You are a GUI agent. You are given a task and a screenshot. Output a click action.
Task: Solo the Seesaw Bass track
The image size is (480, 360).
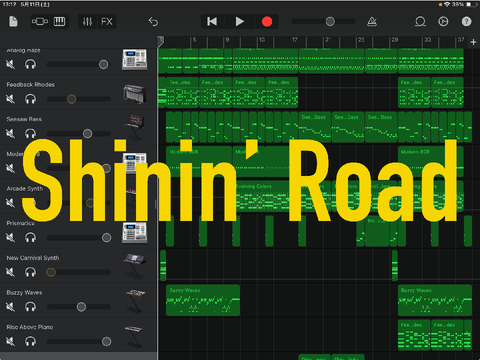coord(30,133)
